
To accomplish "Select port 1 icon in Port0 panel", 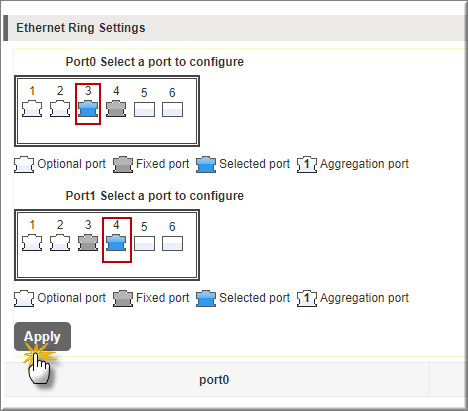I will [32, 109].
